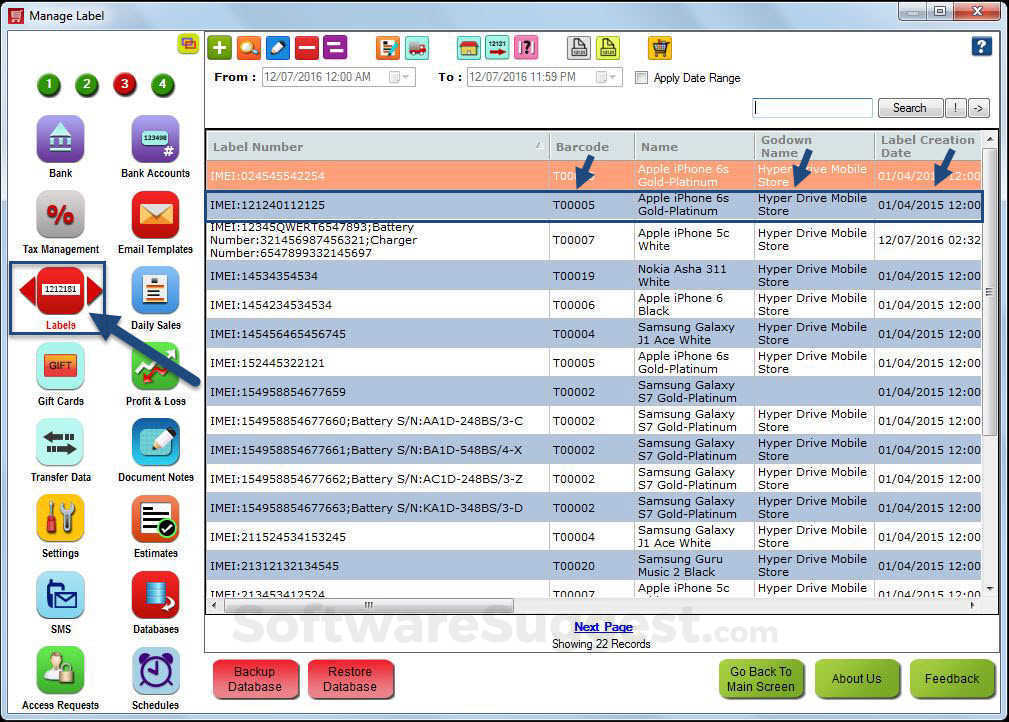Enable the Apply Date Range checkbox
1009x722 pixels.
click(642, 78)
